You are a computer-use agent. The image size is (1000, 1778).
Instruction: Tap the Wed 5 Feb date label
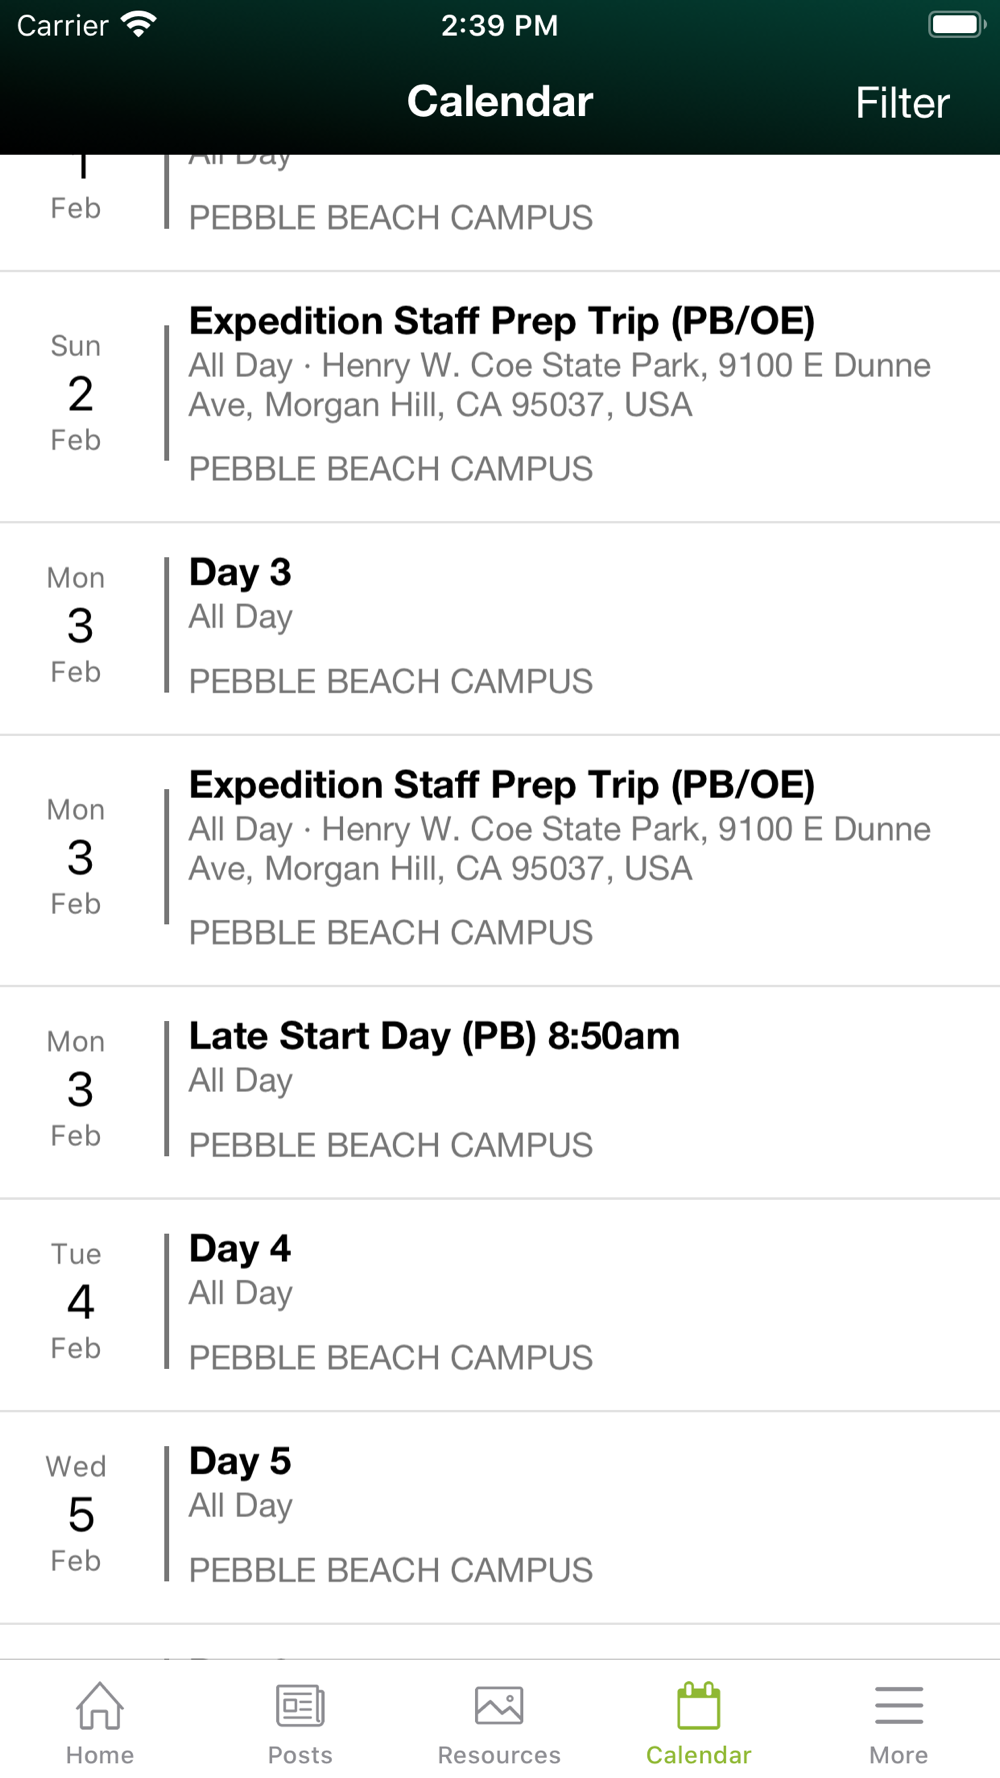coord(77,1514)
